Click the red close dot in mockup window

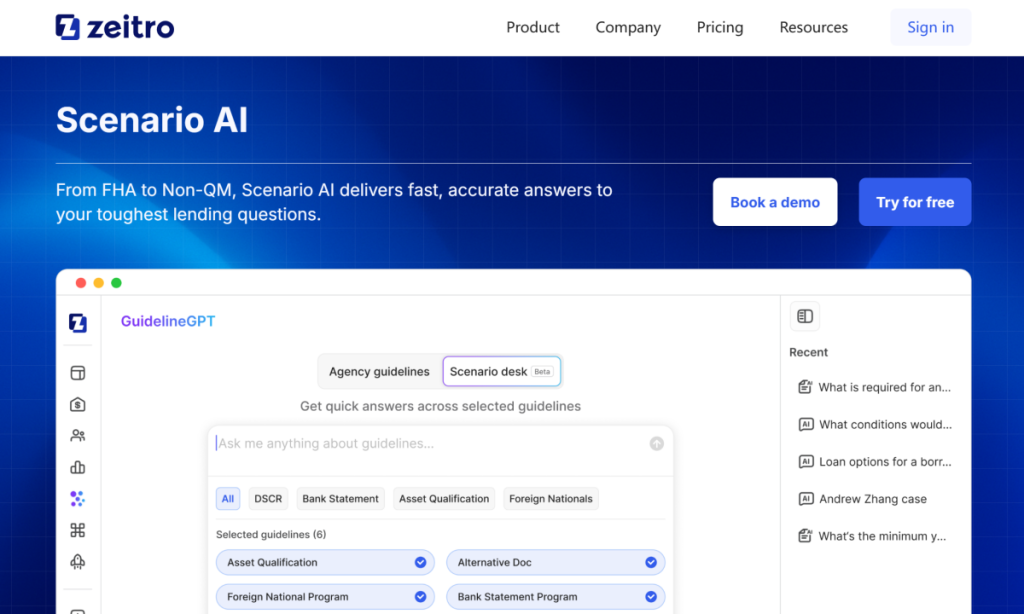pos(81,283)
